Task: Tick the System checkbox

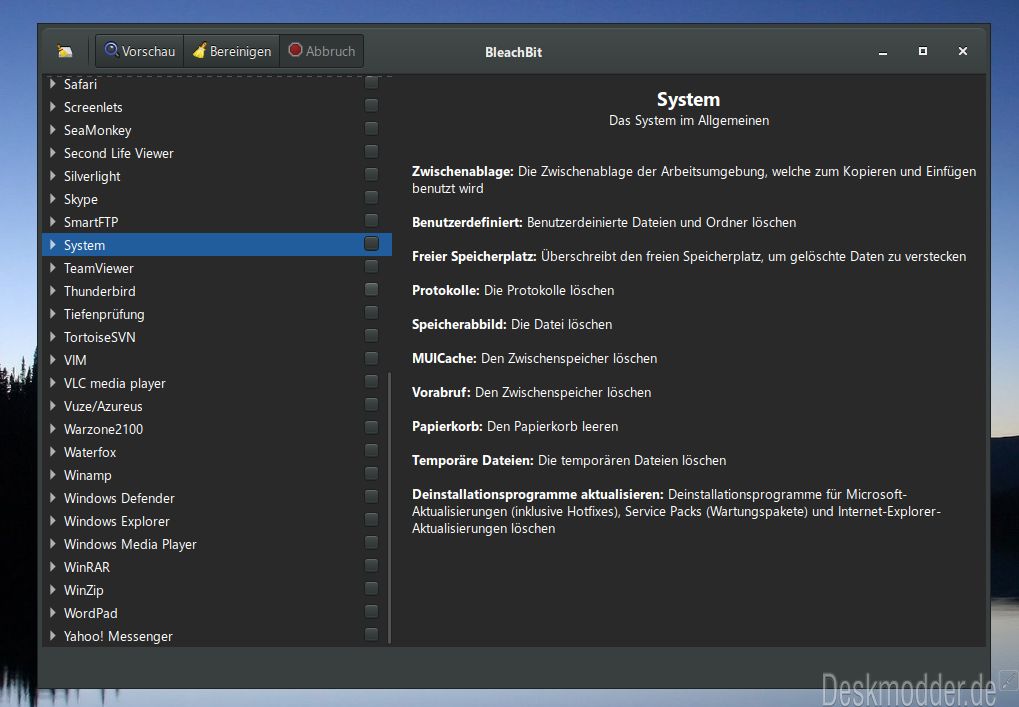Action: click(x=371, y=244)
